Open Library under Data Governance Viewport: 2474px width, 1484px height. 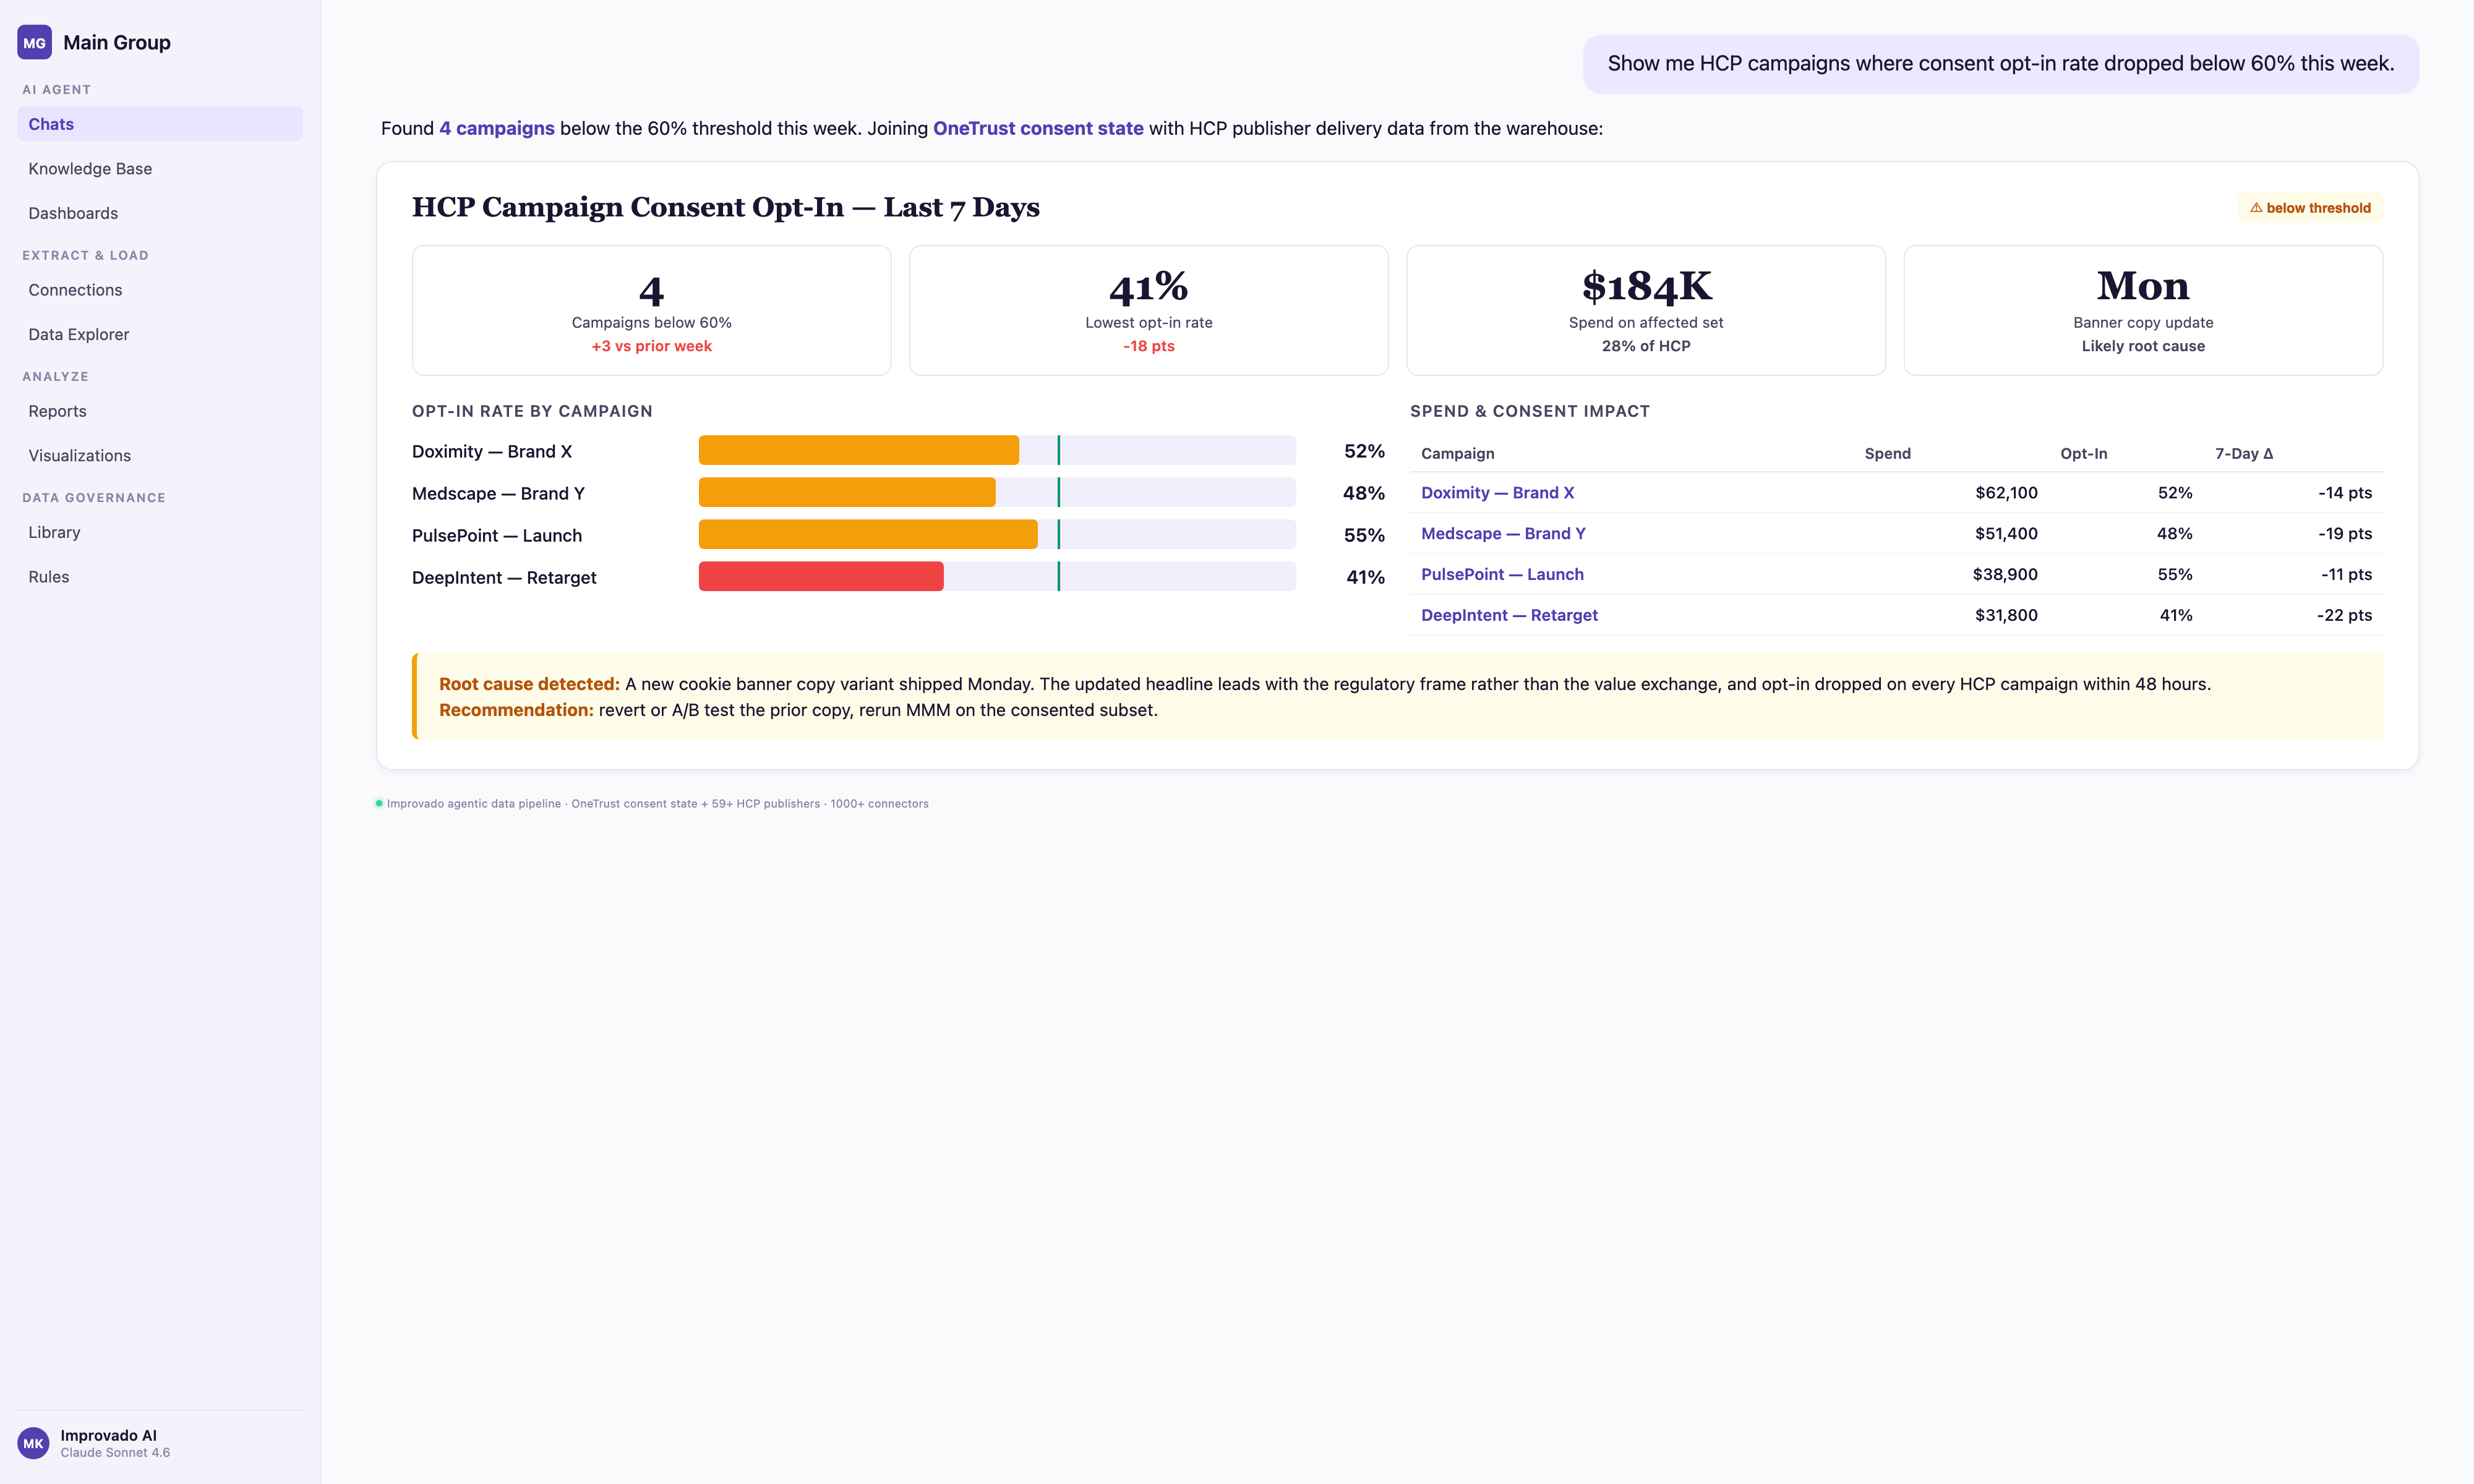tap(53, 531)
